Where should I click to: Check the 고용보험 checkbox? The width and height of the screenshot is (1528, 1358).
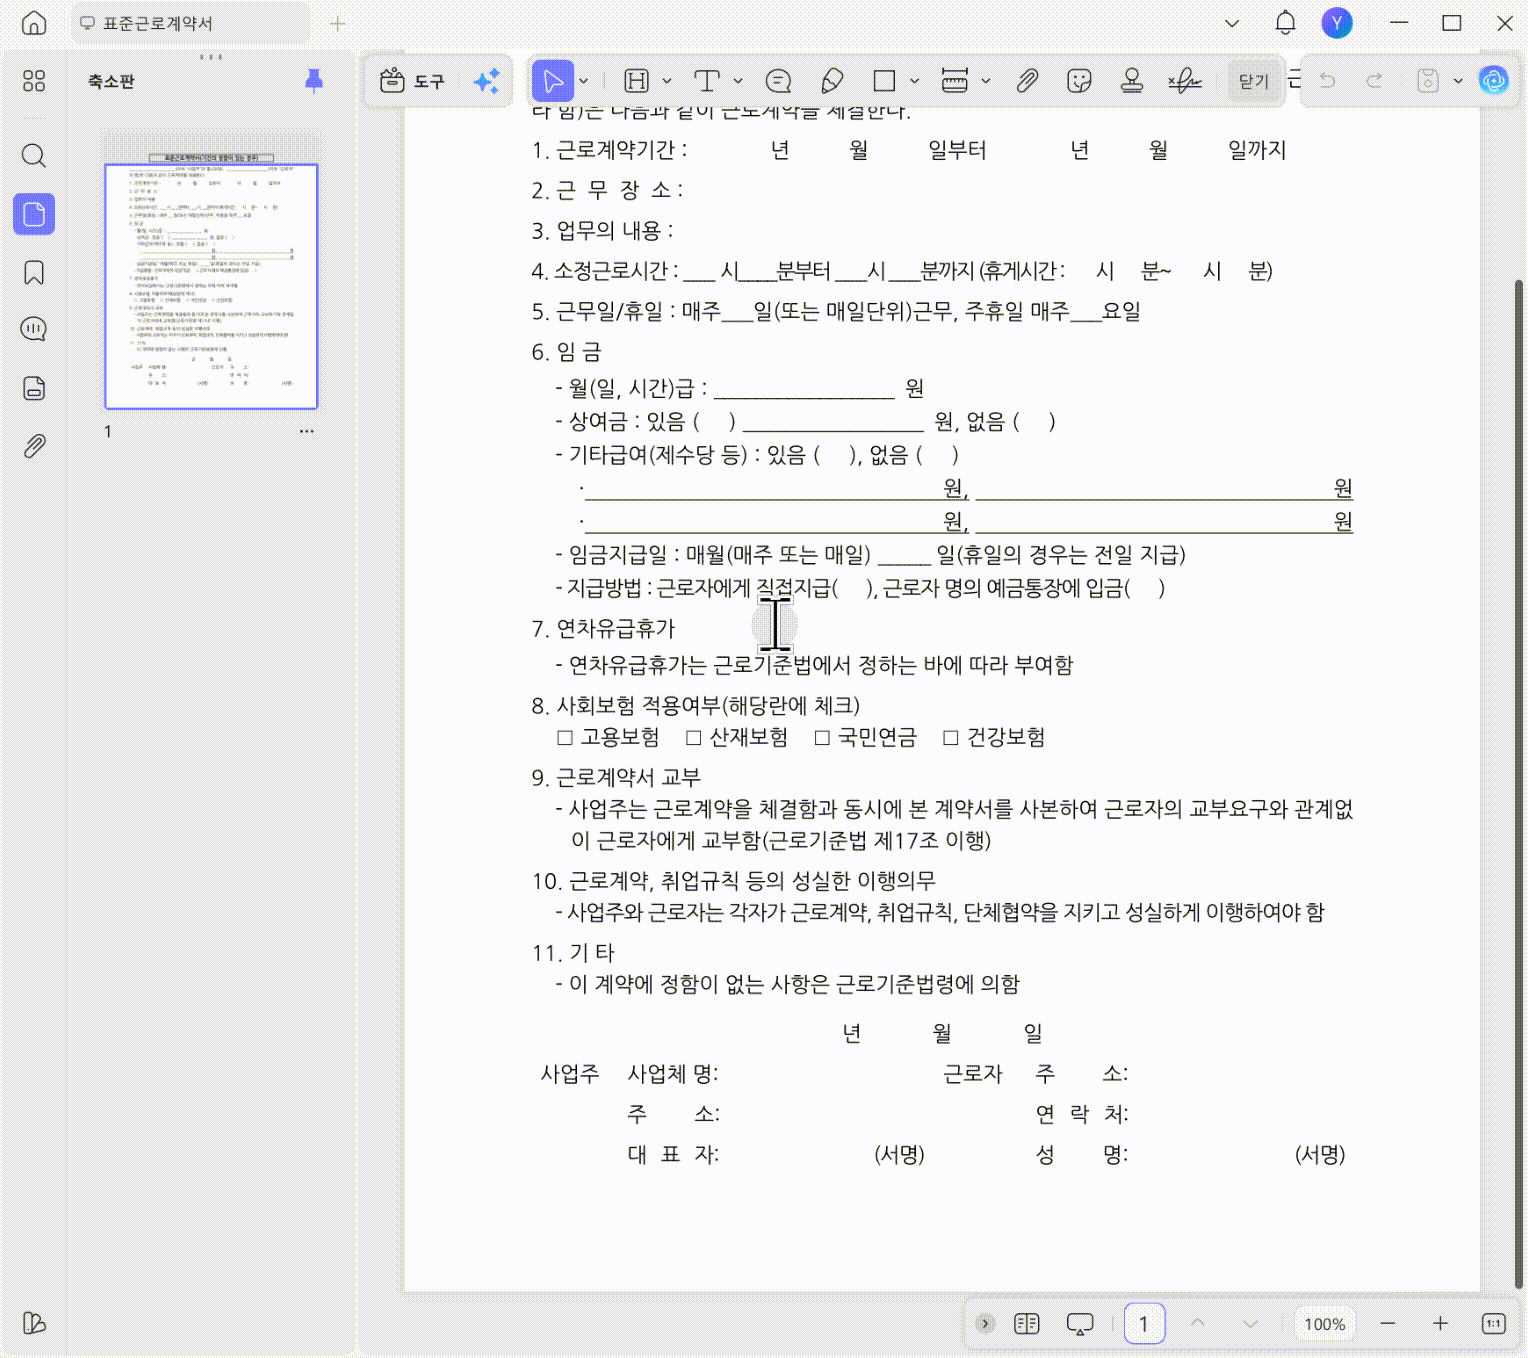click(x=565, y=738)
